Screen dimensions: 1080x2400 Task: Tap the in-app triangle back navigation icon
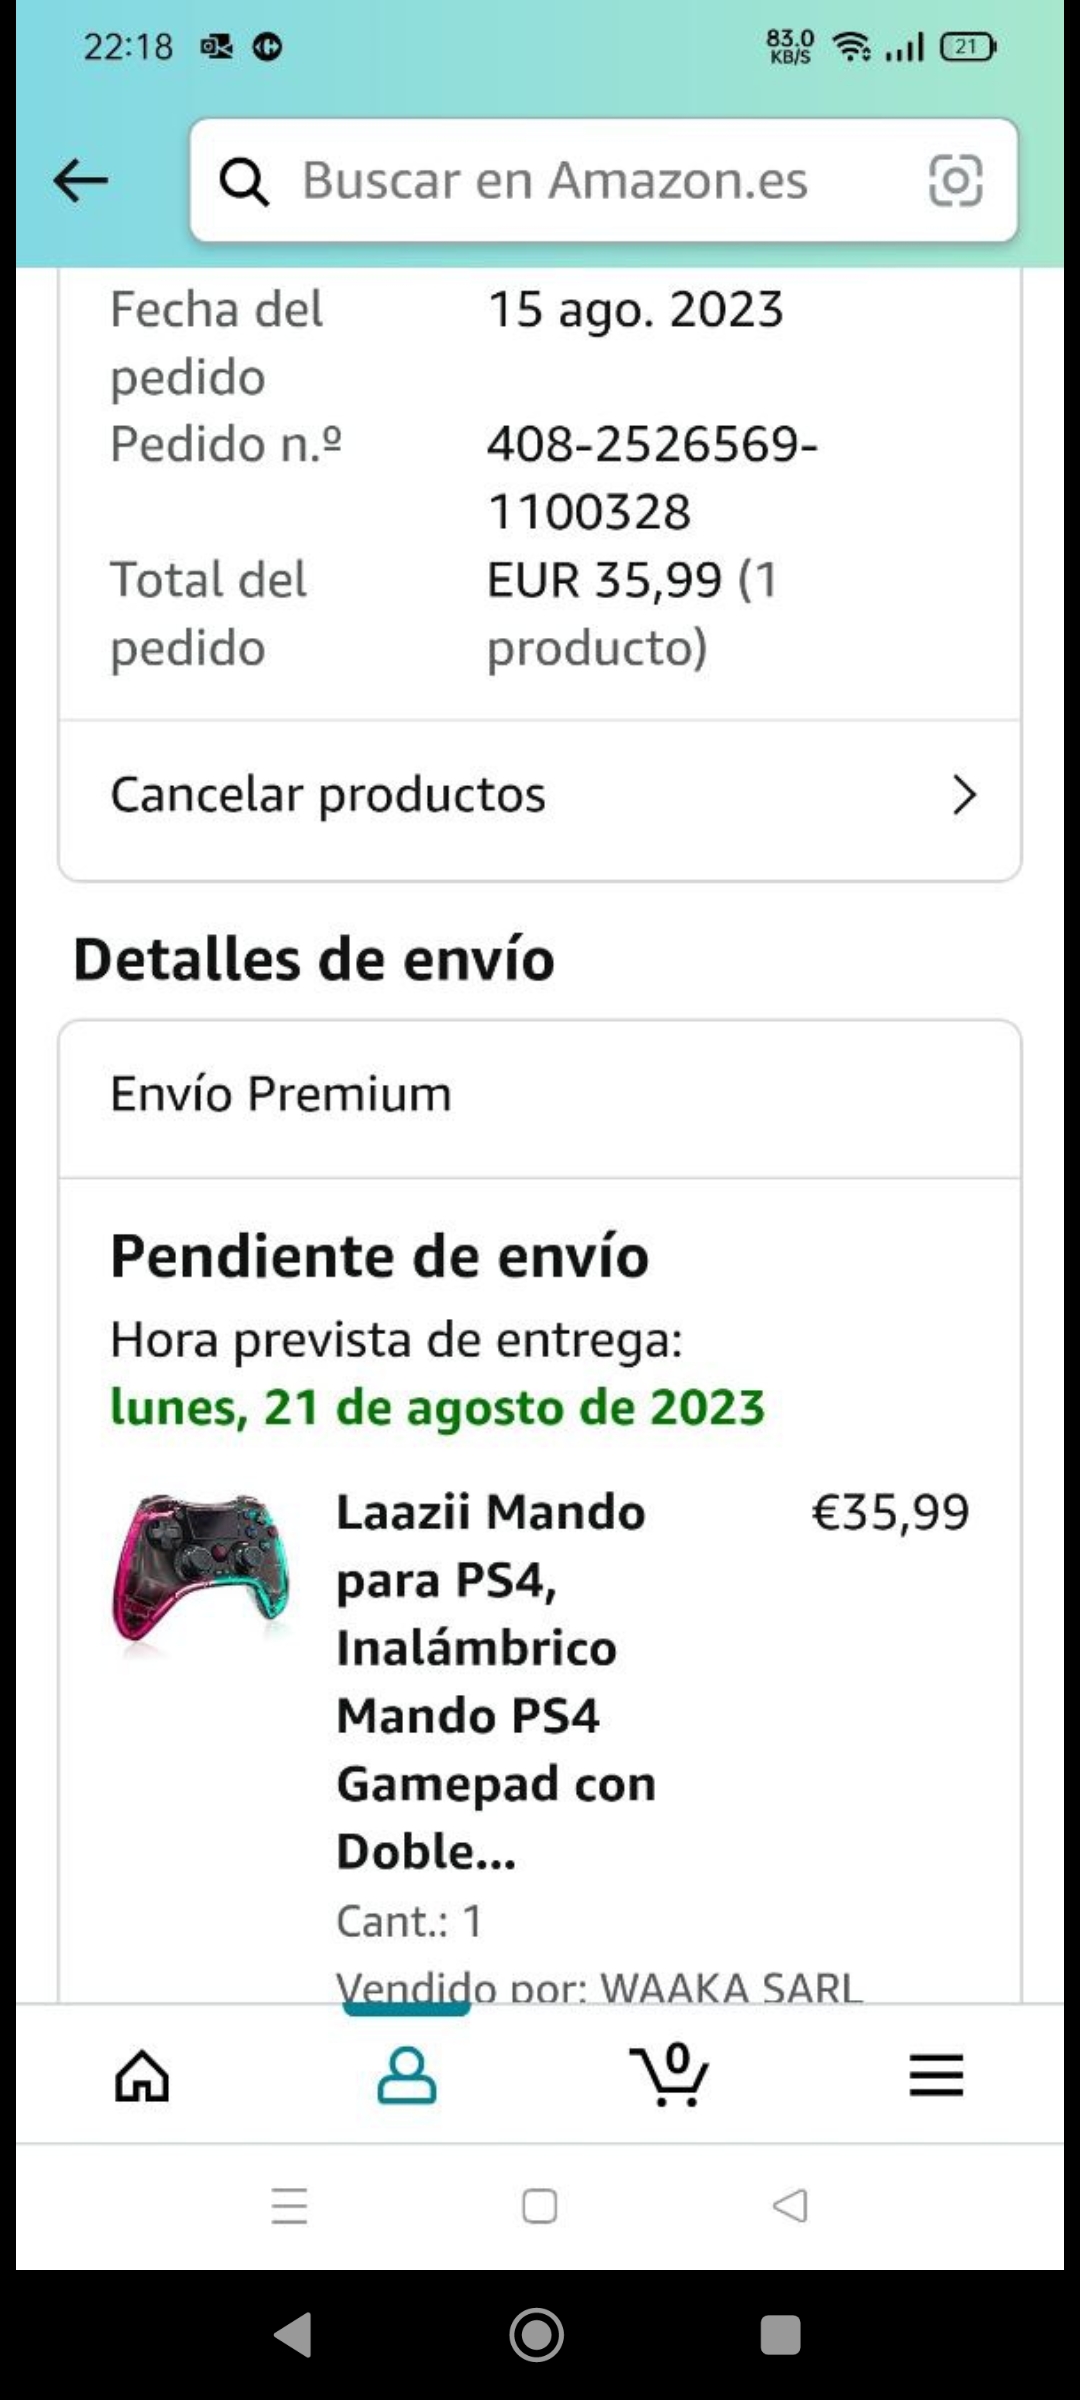pos(790,2206)
